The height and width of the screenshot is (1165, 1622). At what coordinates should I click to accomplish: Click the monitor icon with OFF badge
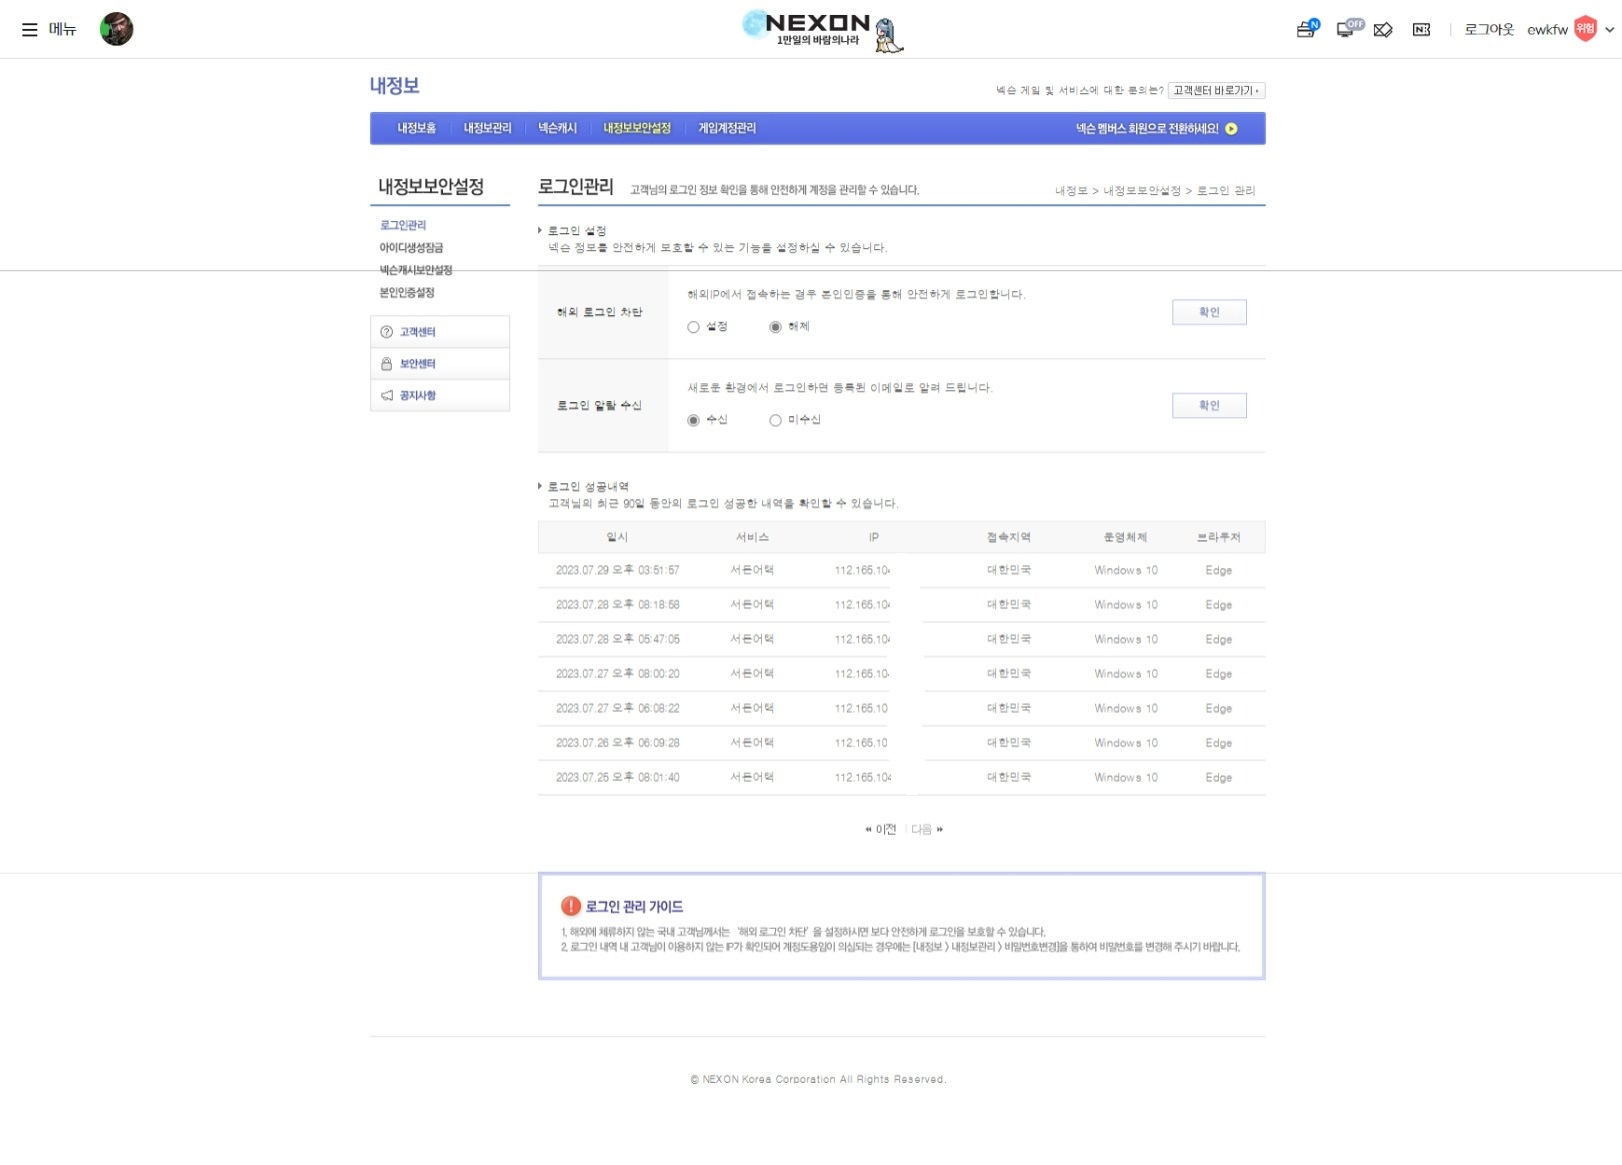click(x=1347, y=29)
